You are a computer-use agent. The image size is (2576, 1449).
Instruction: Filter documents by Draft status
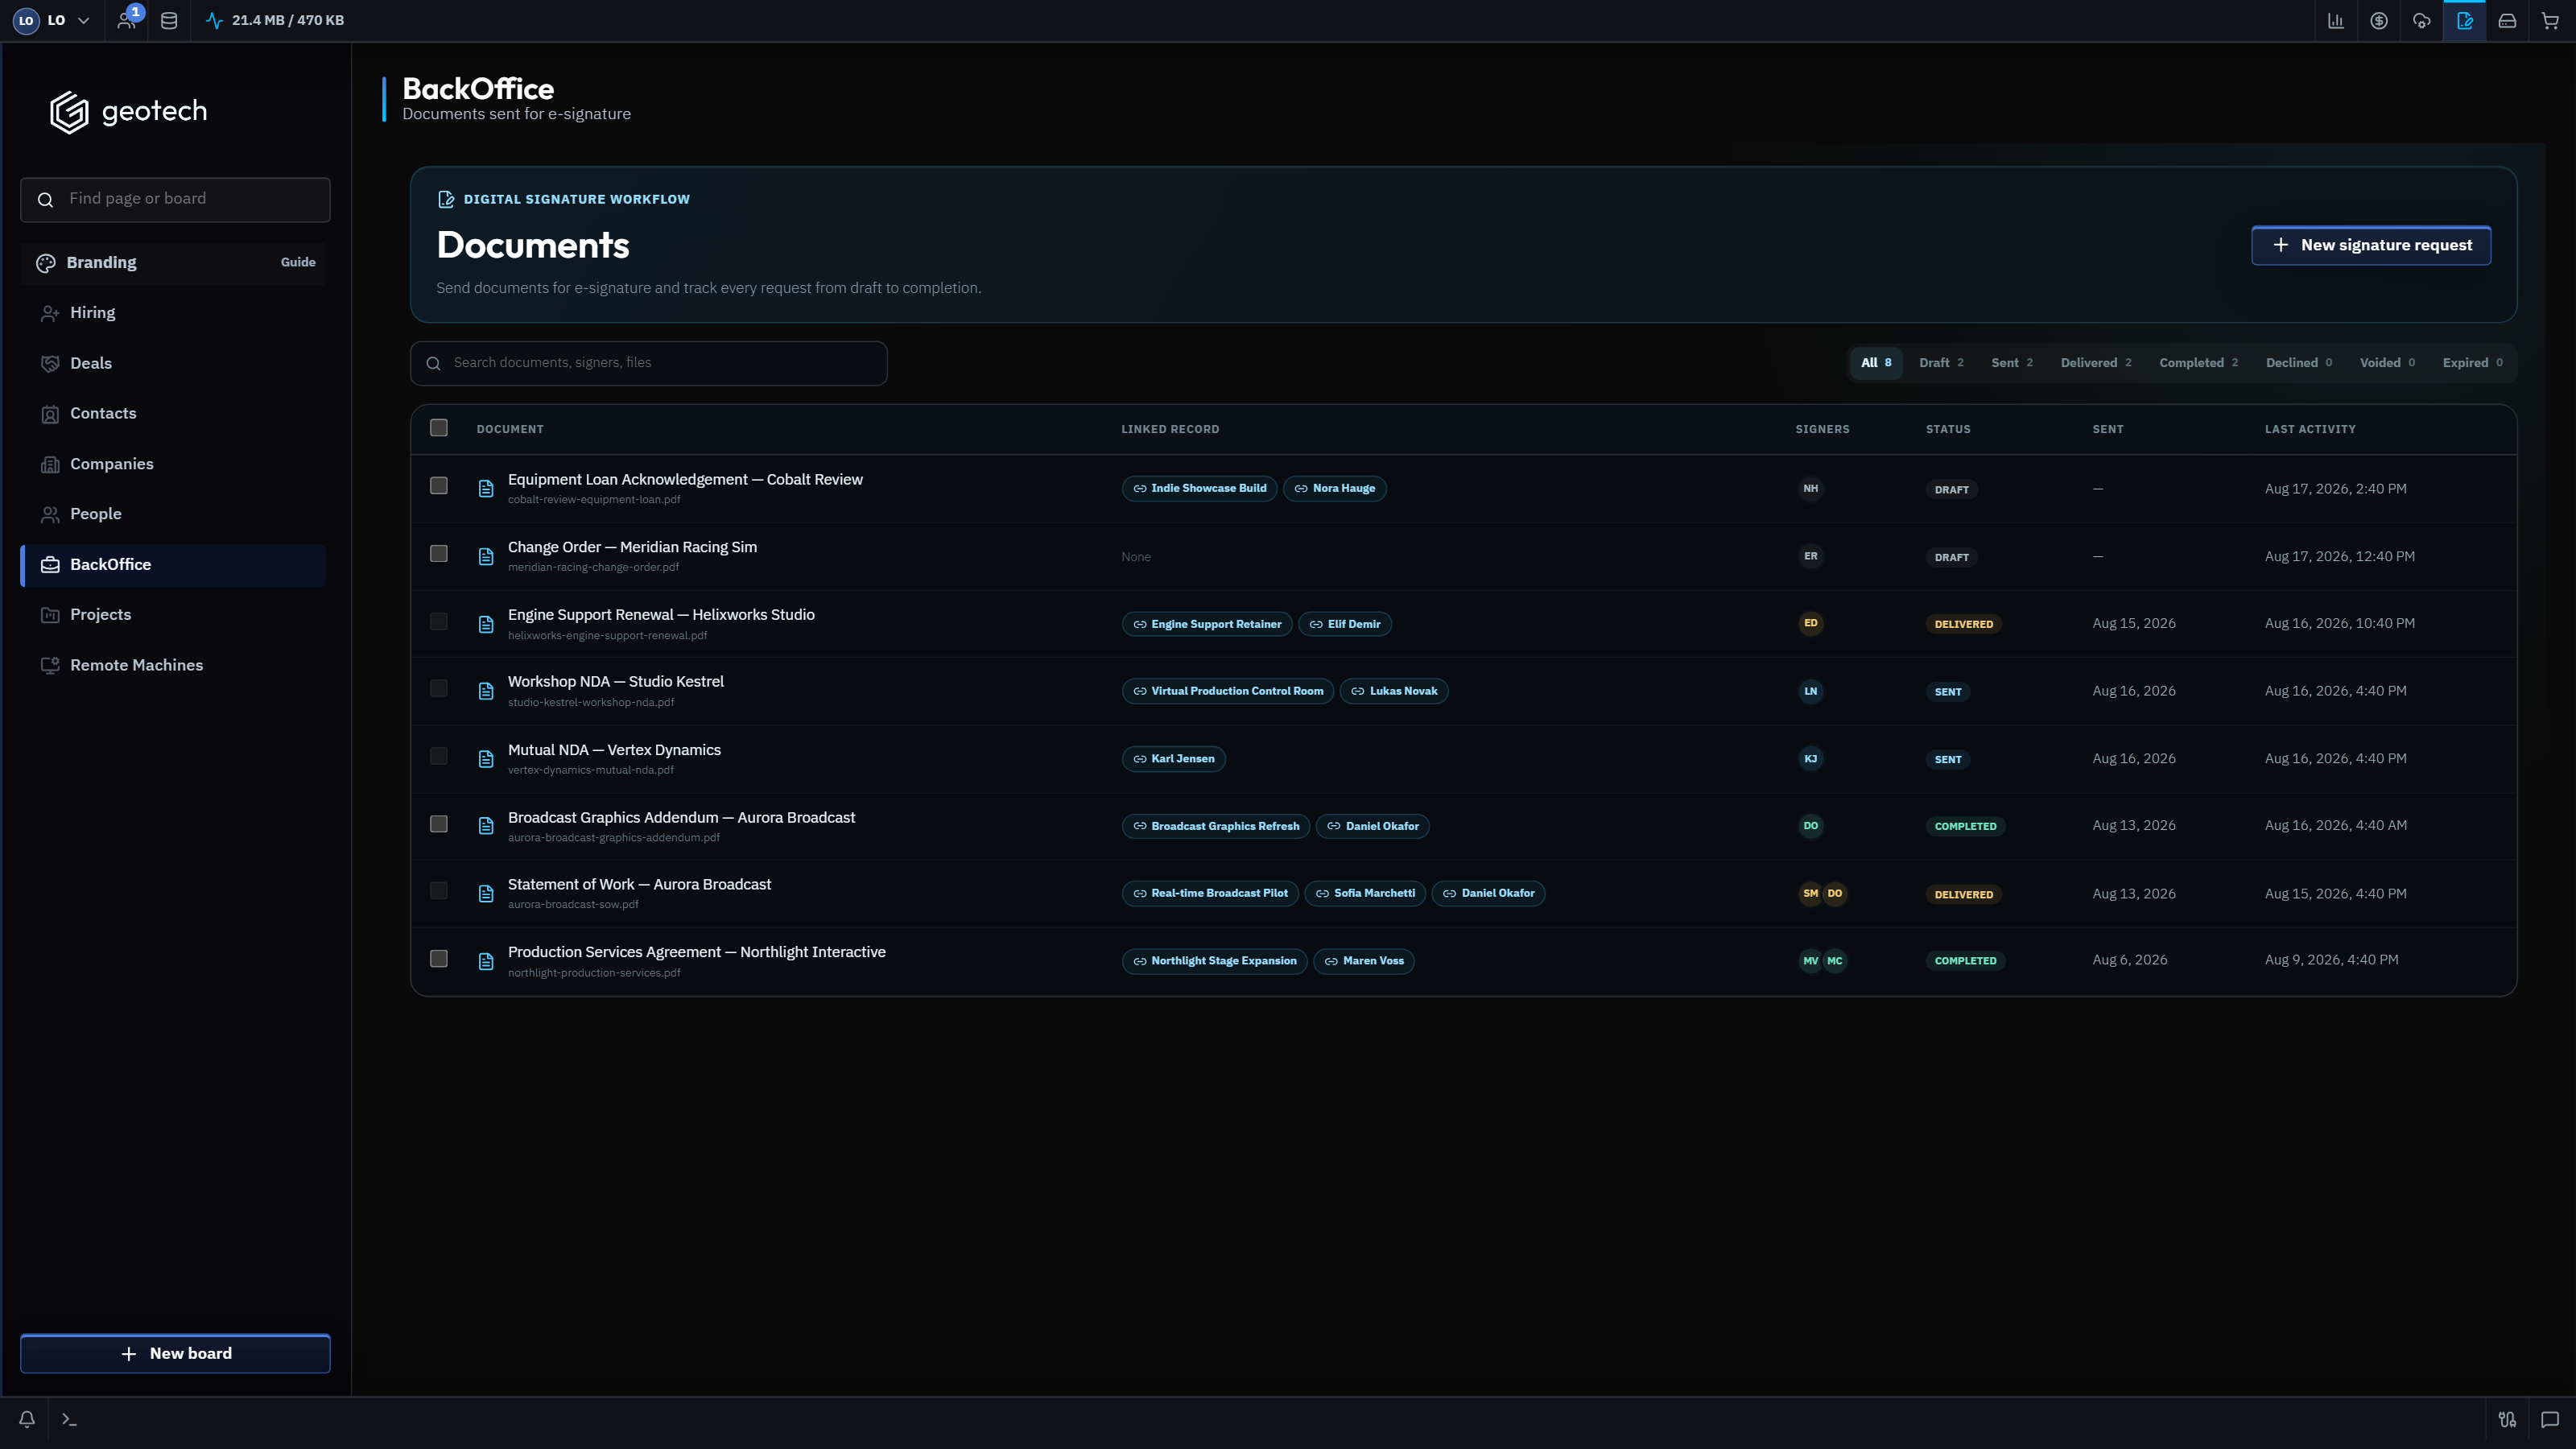click(x=1941, y=363)
